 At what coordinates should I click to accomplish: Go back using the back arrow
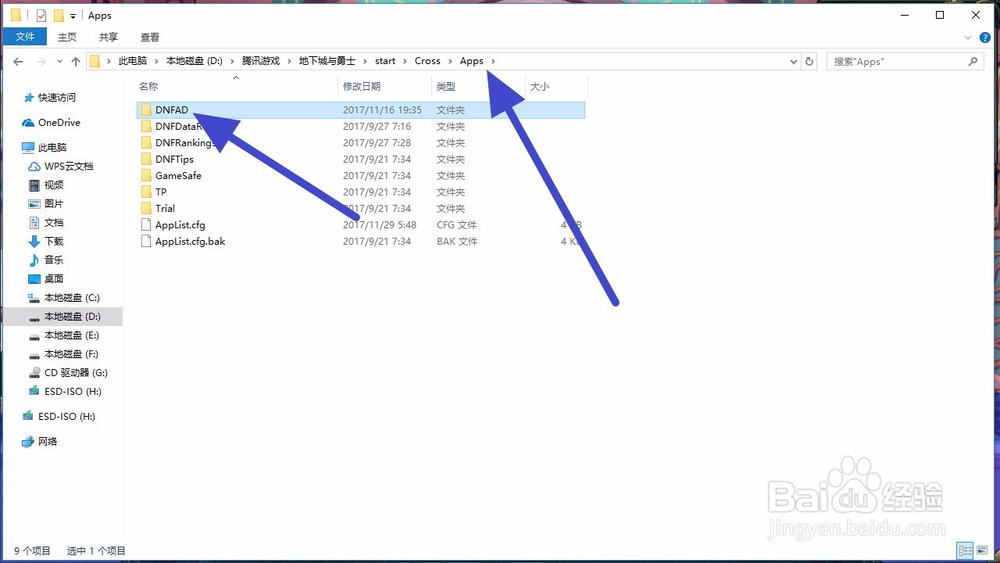point(18,61)
